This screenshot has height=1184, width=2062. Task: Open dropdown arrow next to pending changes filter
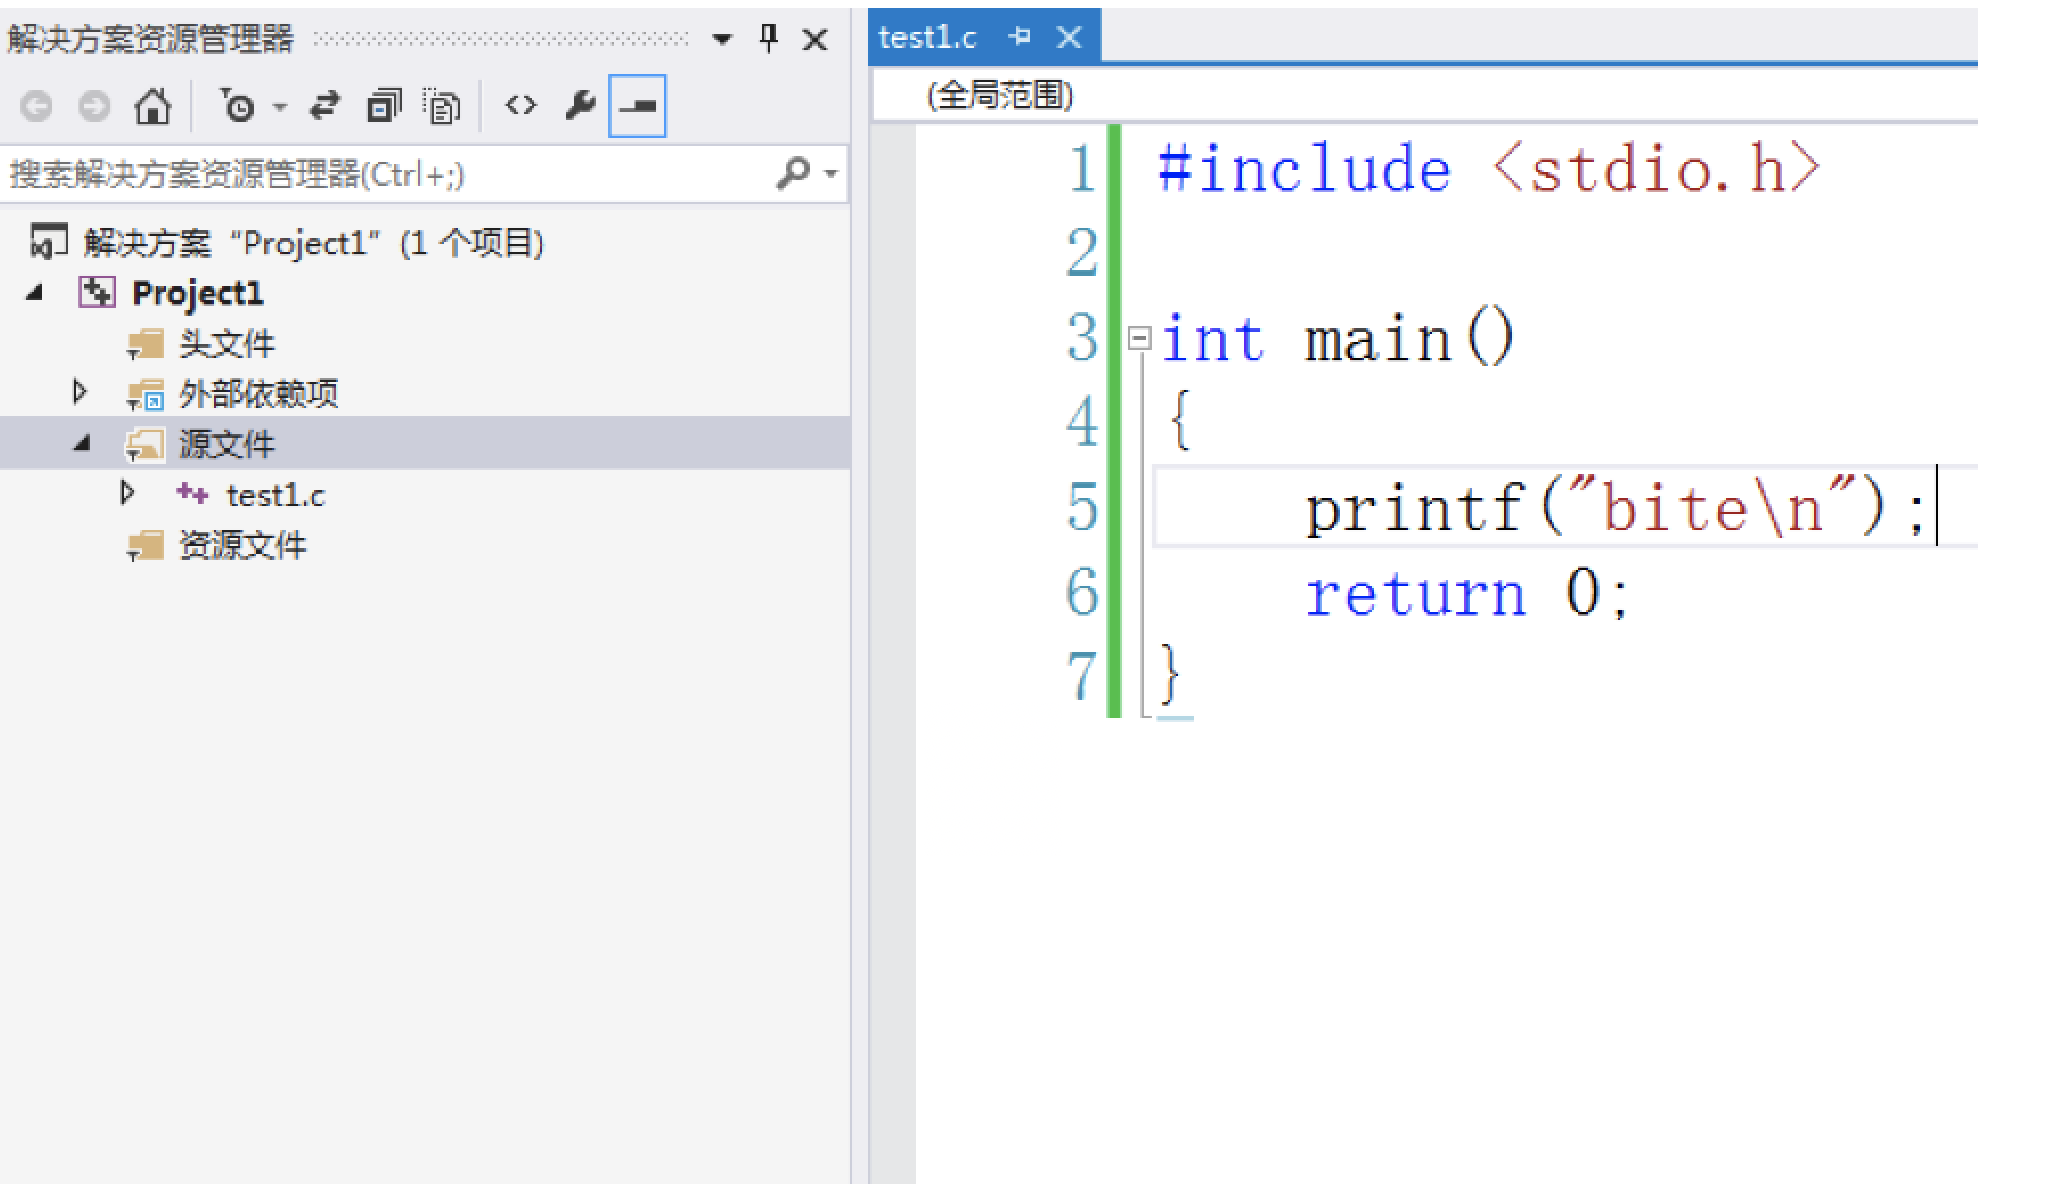(x=280, y=107)
